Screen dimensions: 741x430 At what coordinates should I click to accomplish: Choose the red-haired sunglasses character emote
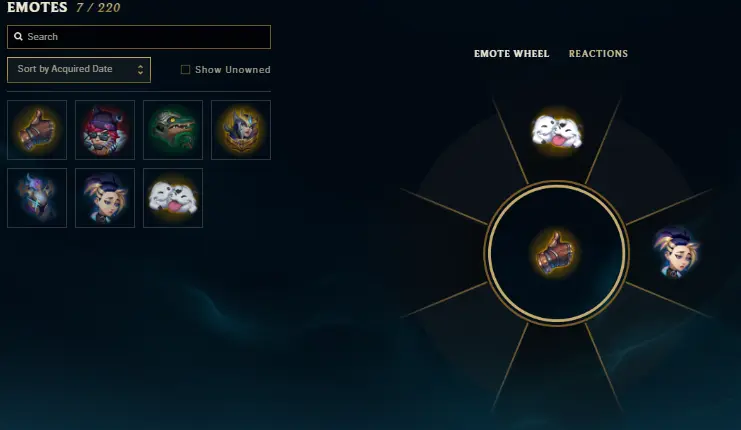105,130
